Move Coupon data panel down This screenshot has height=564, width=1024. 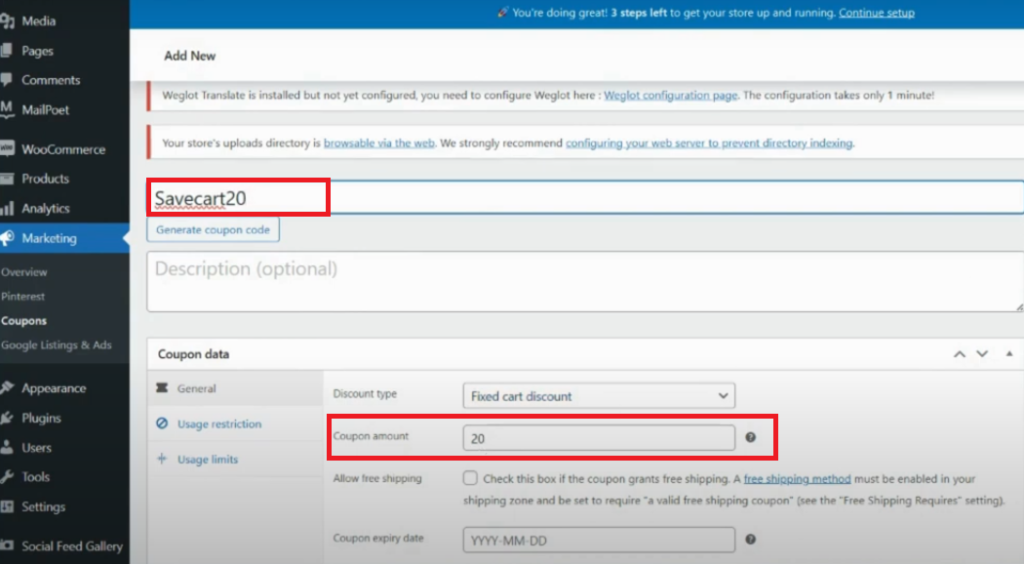(x=982, y=354)
